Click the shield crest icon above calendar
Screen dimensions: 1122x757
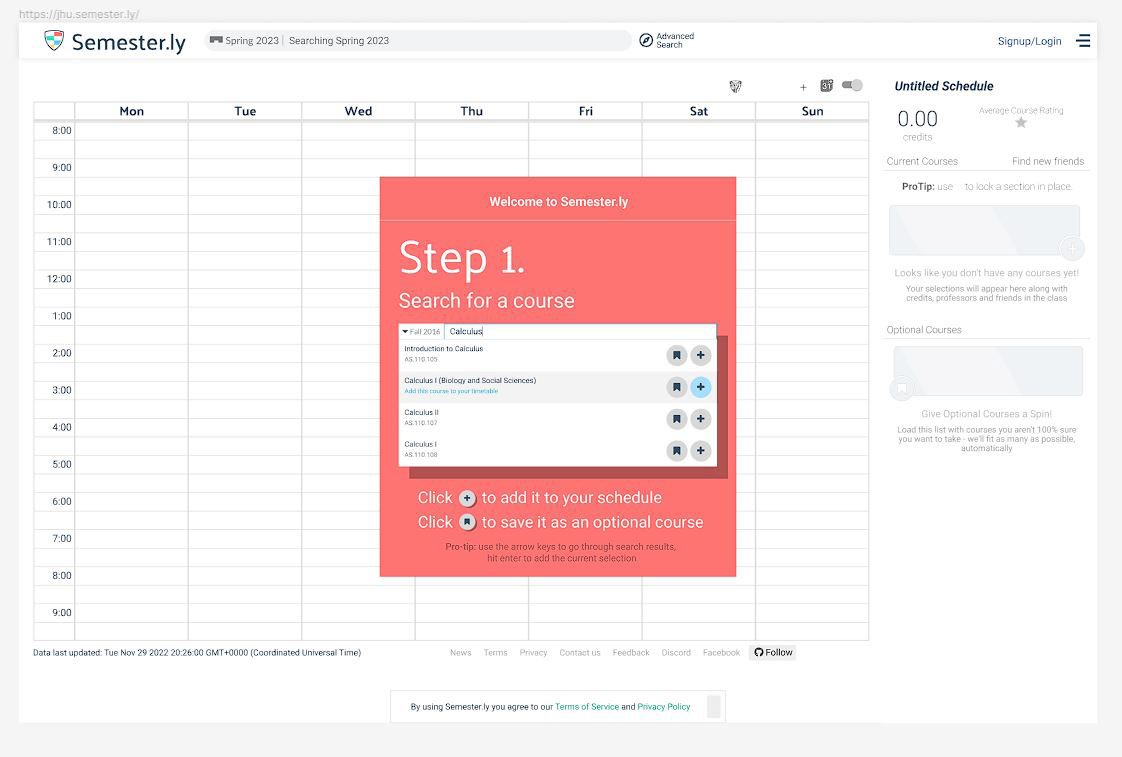click(x=735, y=87)
